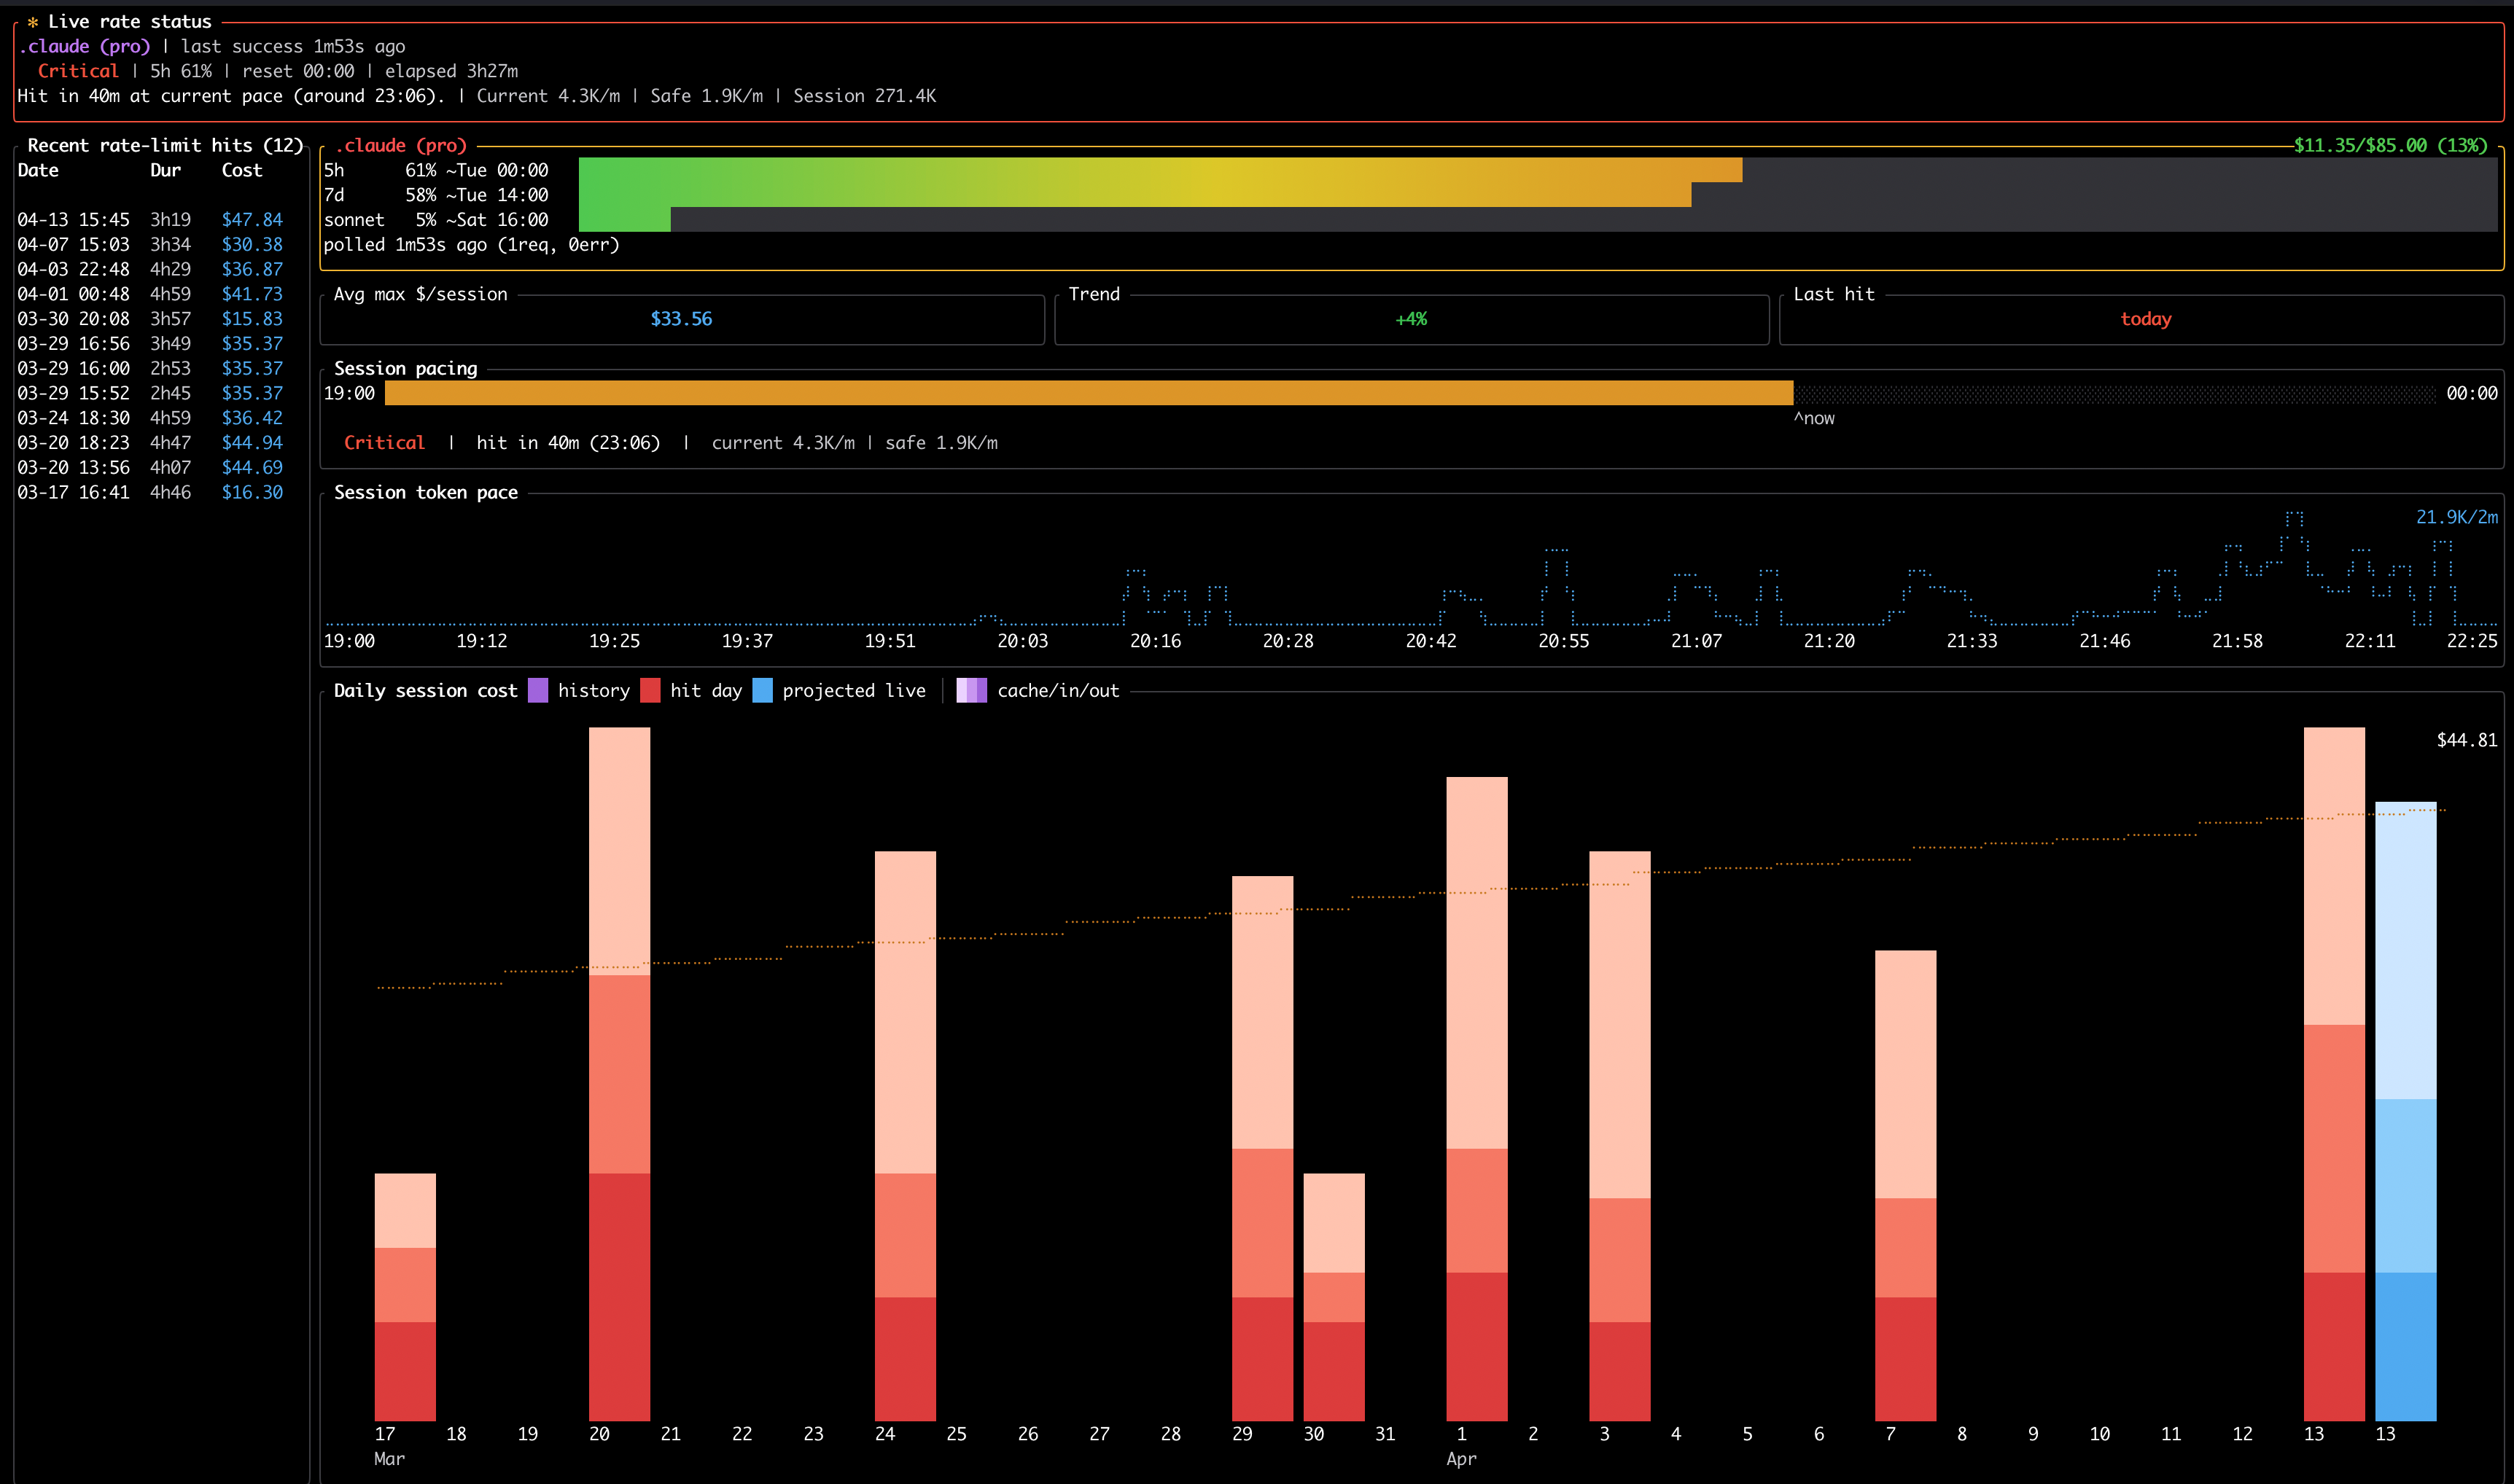Click the $15.83 cost value

252,319
